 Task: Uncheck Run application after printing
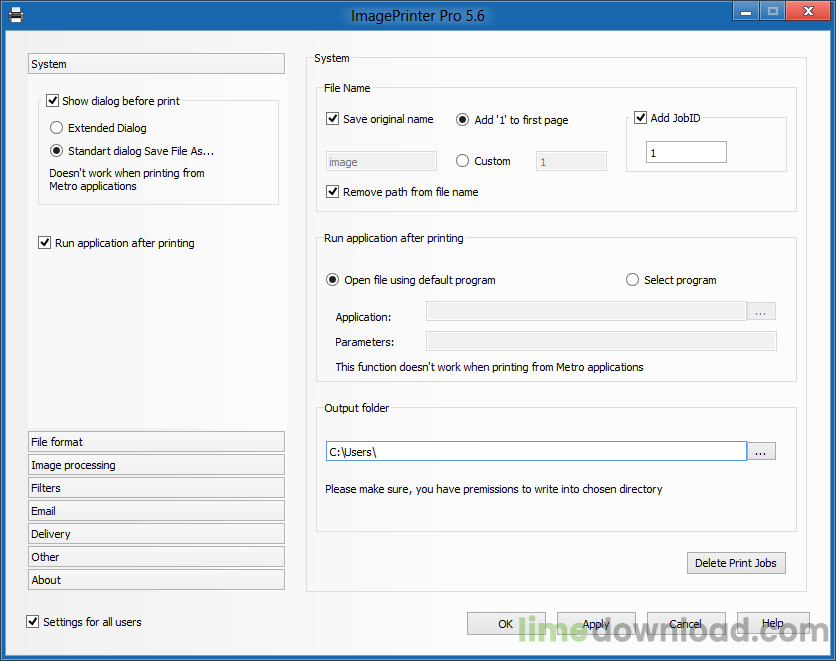(45, 243)
